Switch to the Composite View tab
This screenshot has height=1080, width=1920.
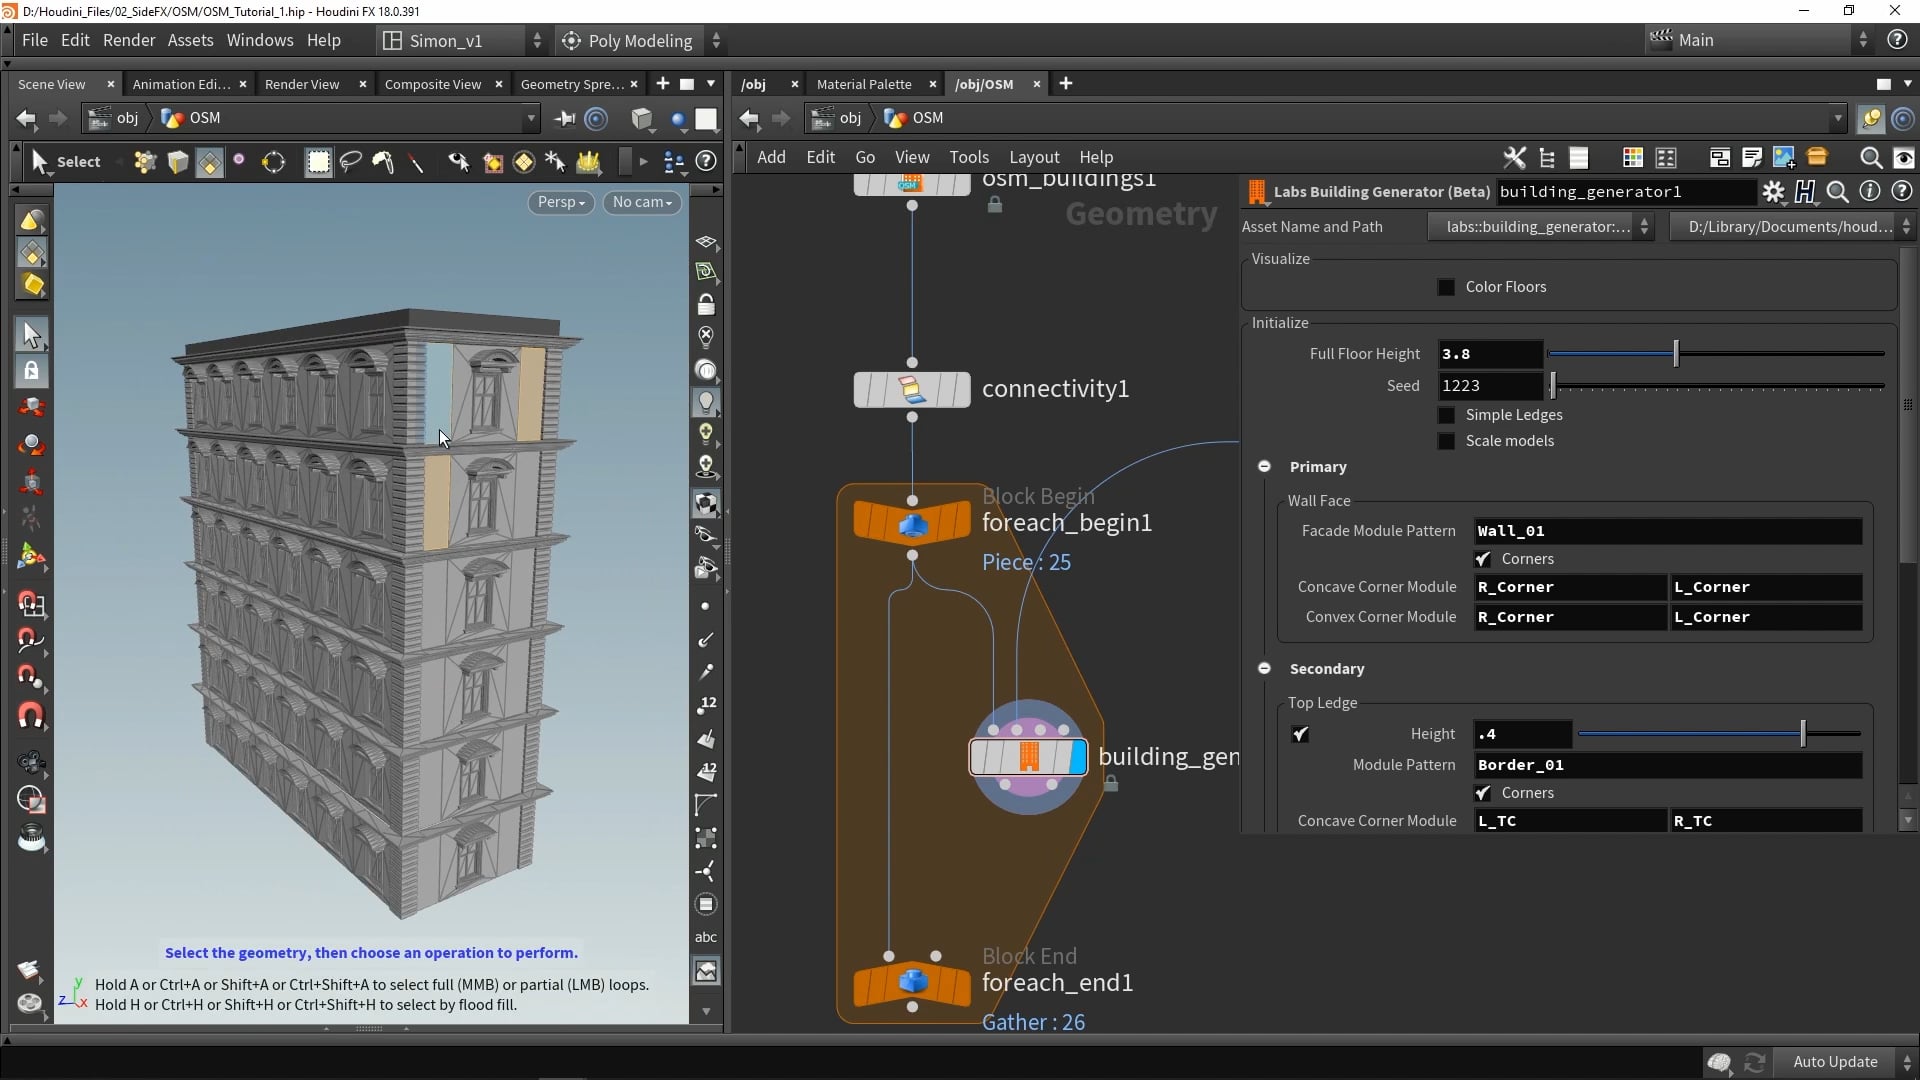(x=432, y=84)
